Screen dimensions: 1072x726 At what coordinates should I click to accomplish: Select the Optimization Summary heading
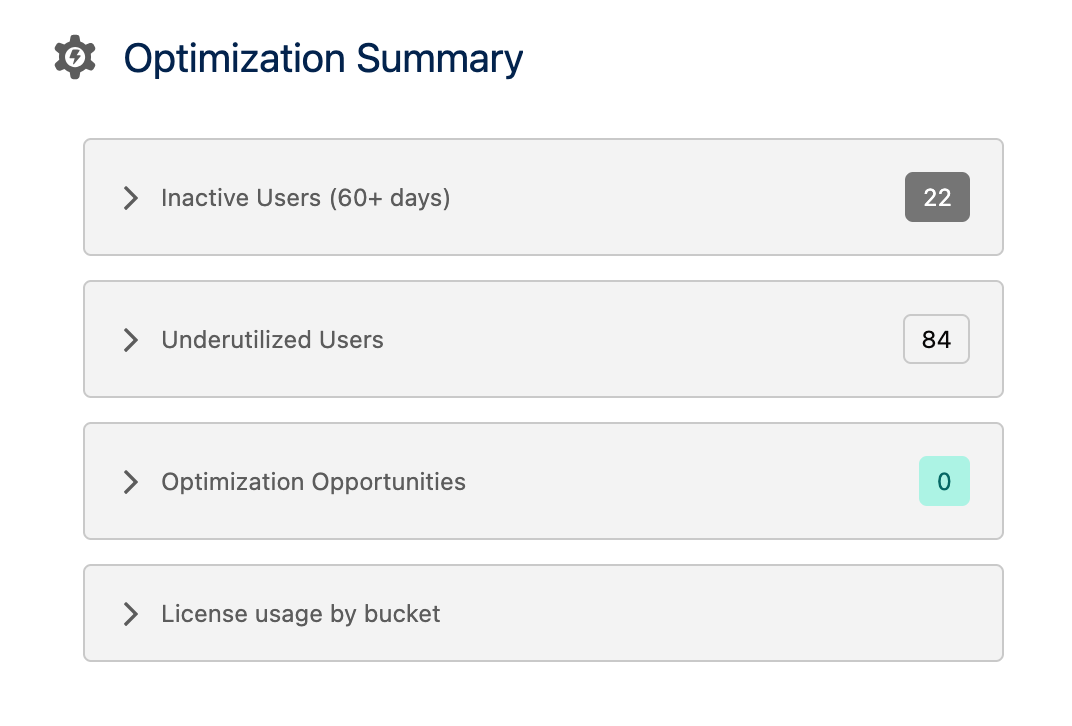[322, 58]
